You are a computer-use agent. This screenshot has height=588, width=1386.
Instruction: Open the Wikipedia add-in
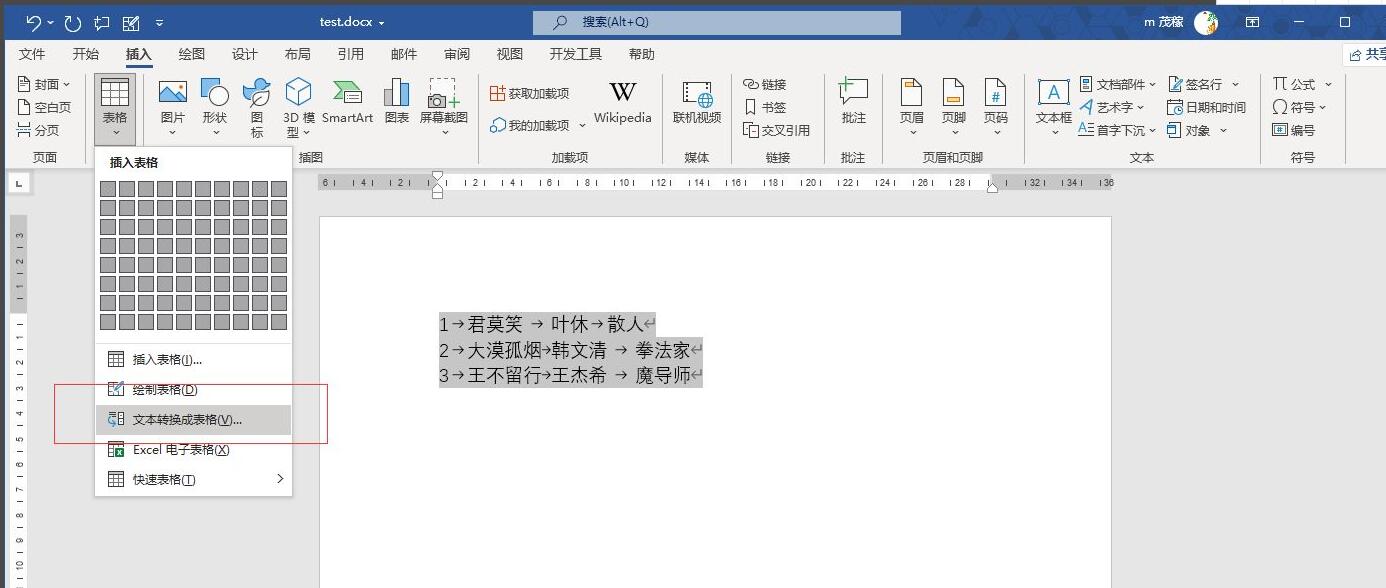click(x=622, y=93)
